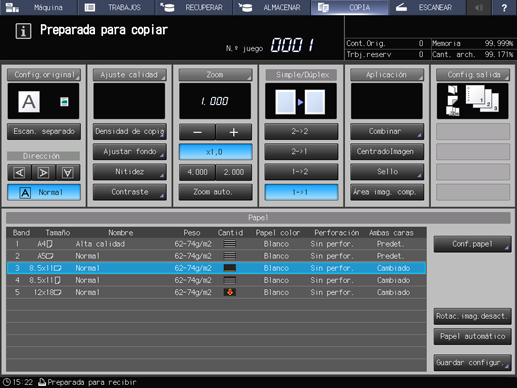
Task: Open the Nitidez adjustment
Action: click(129, 172)
